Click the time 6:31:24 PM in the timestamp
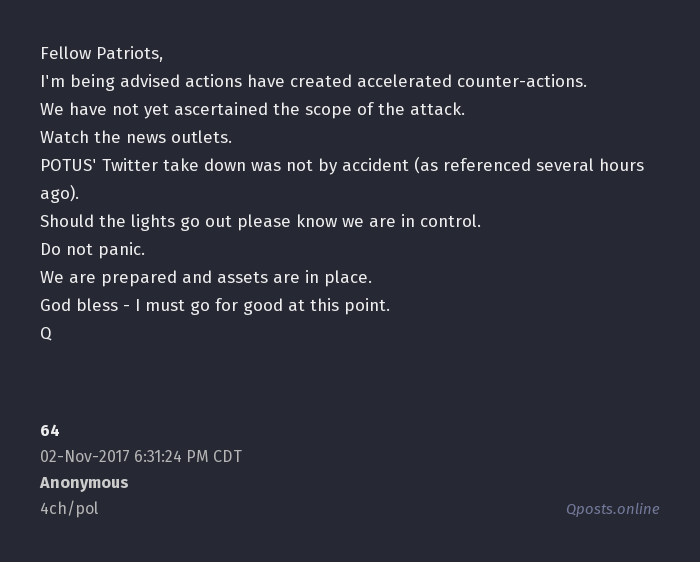The width and height of the screenshot is (700, 562). [x=171, y=457]
